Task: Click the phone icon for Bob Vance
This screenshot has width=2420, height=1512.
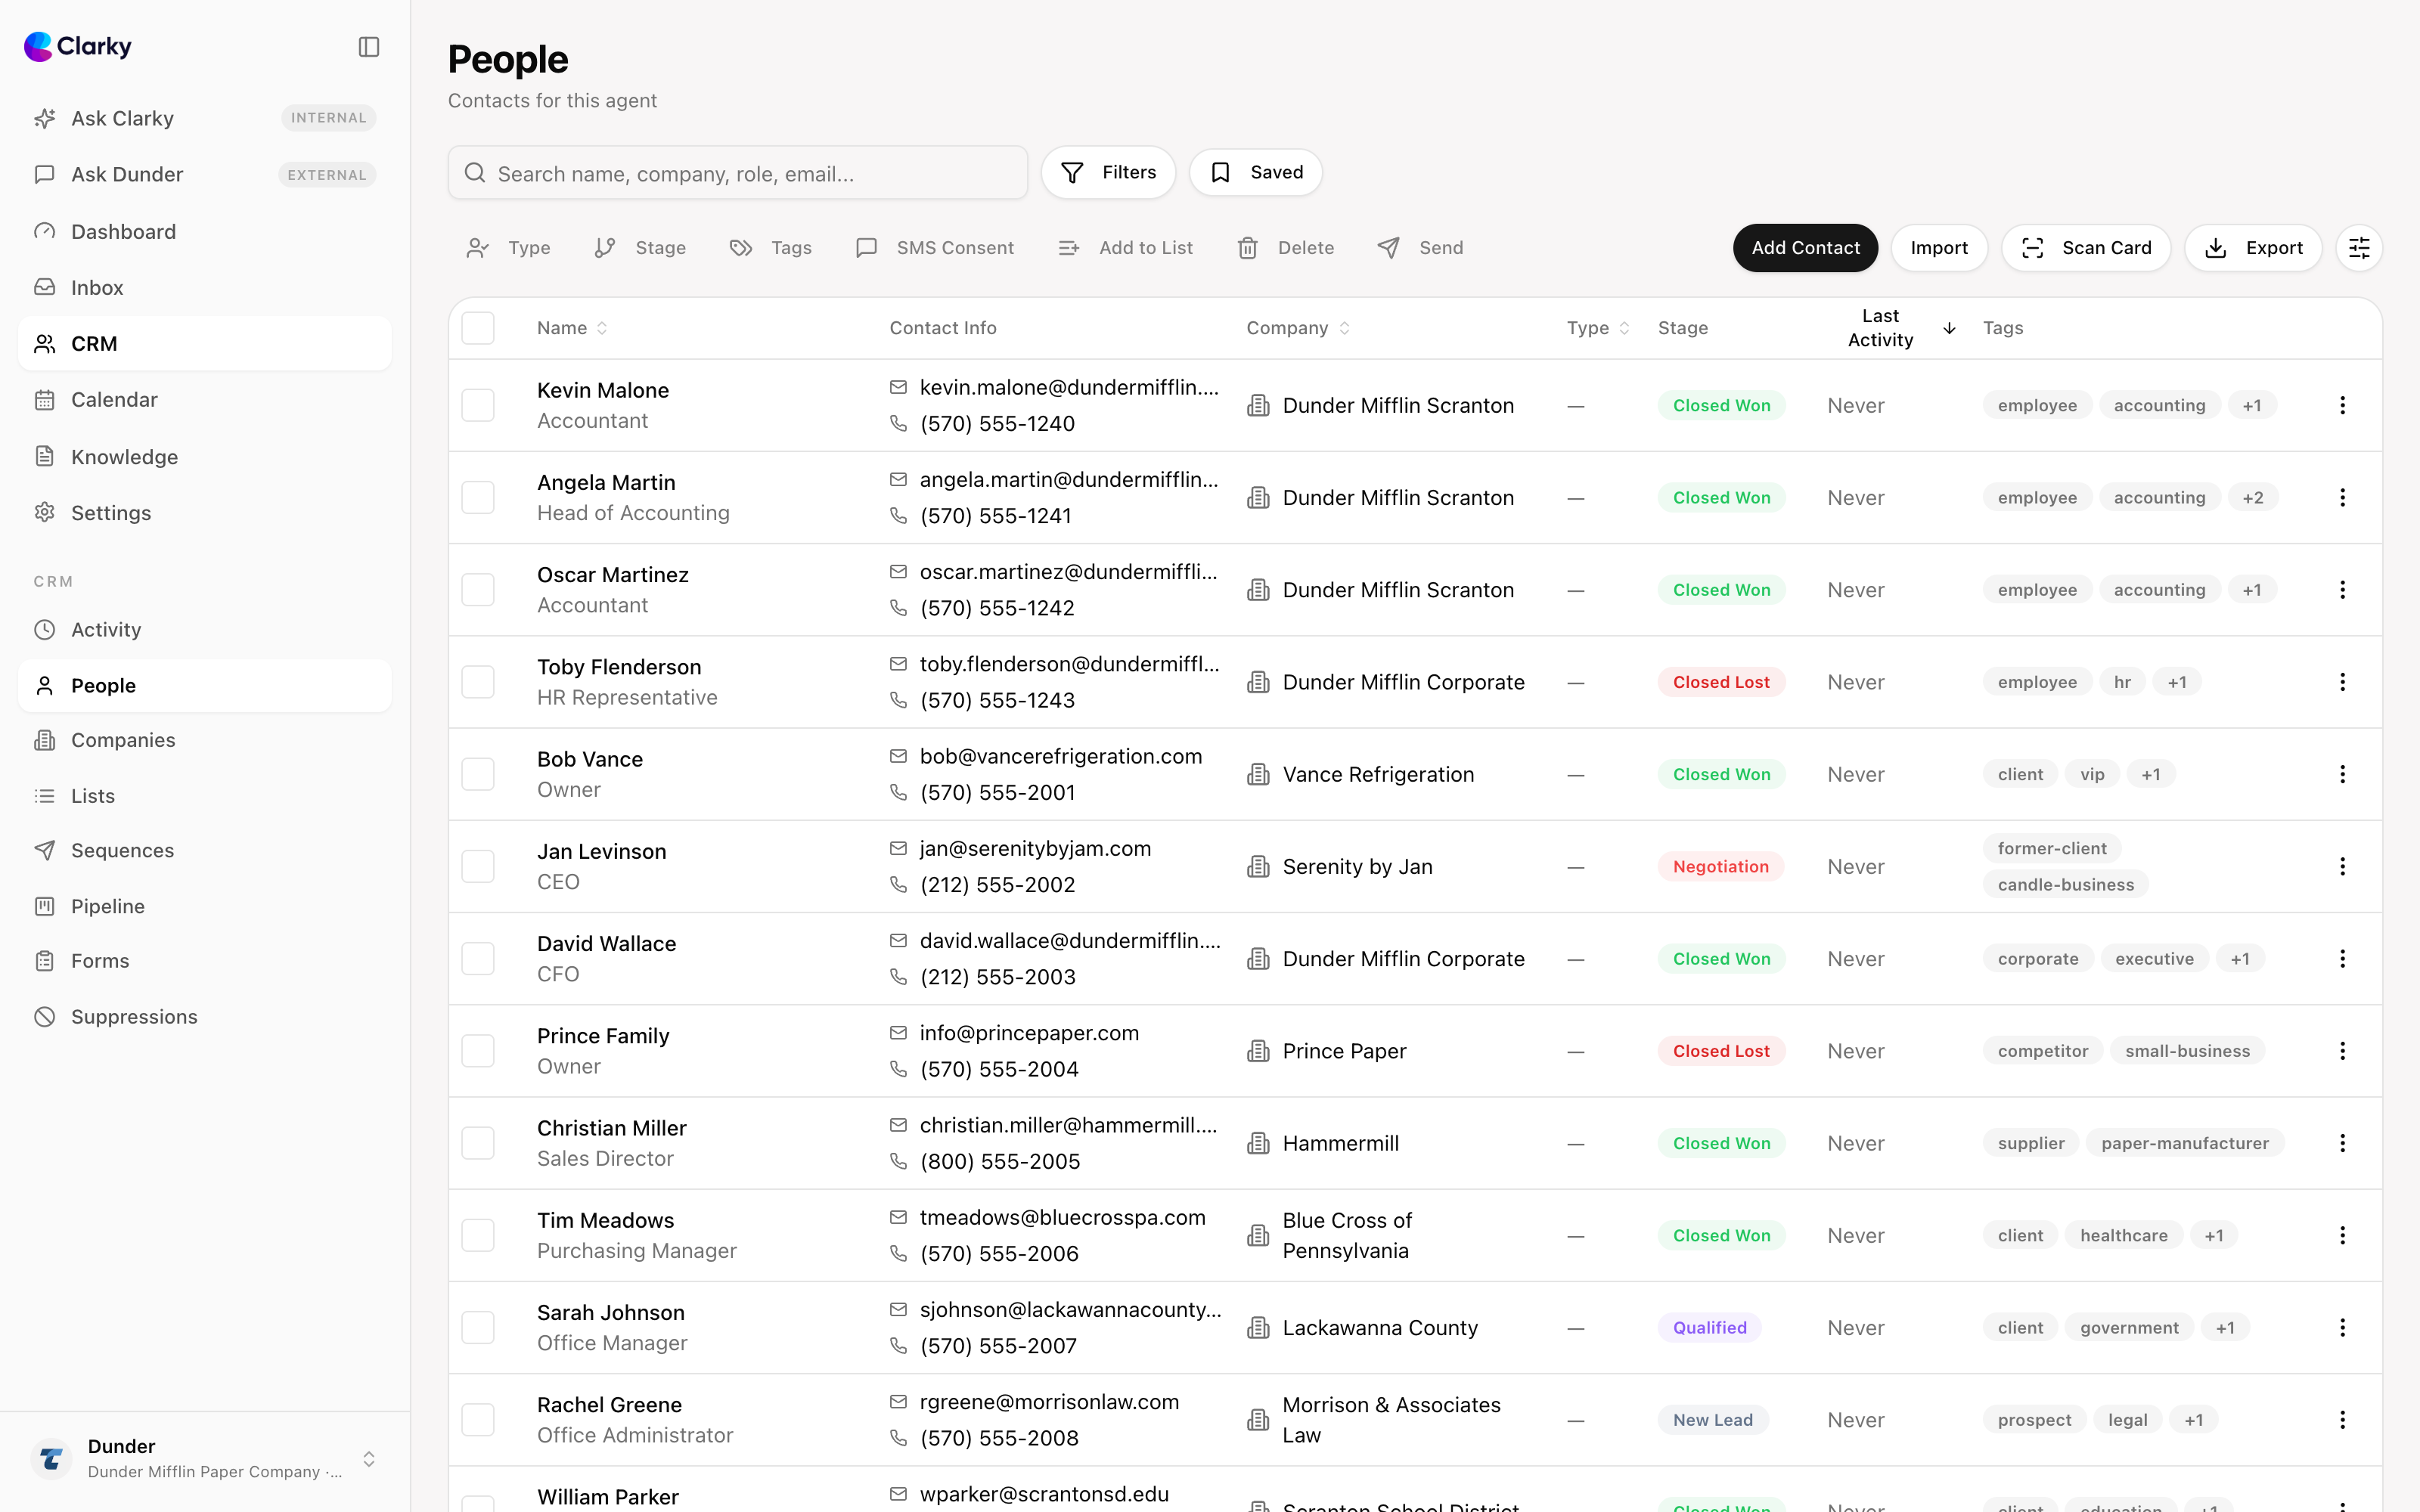Action: coord(898,793)
